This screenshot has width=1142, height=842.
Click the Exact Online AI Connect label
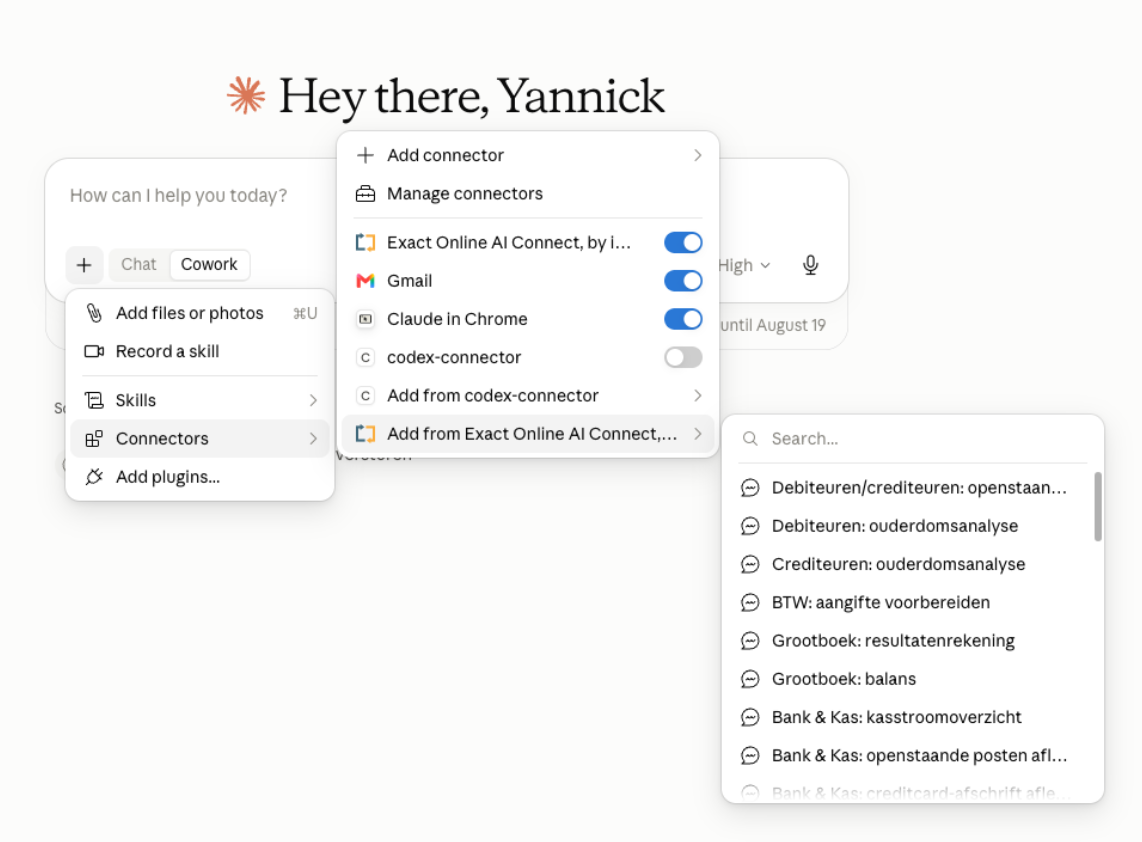click(x=508, y=243)
